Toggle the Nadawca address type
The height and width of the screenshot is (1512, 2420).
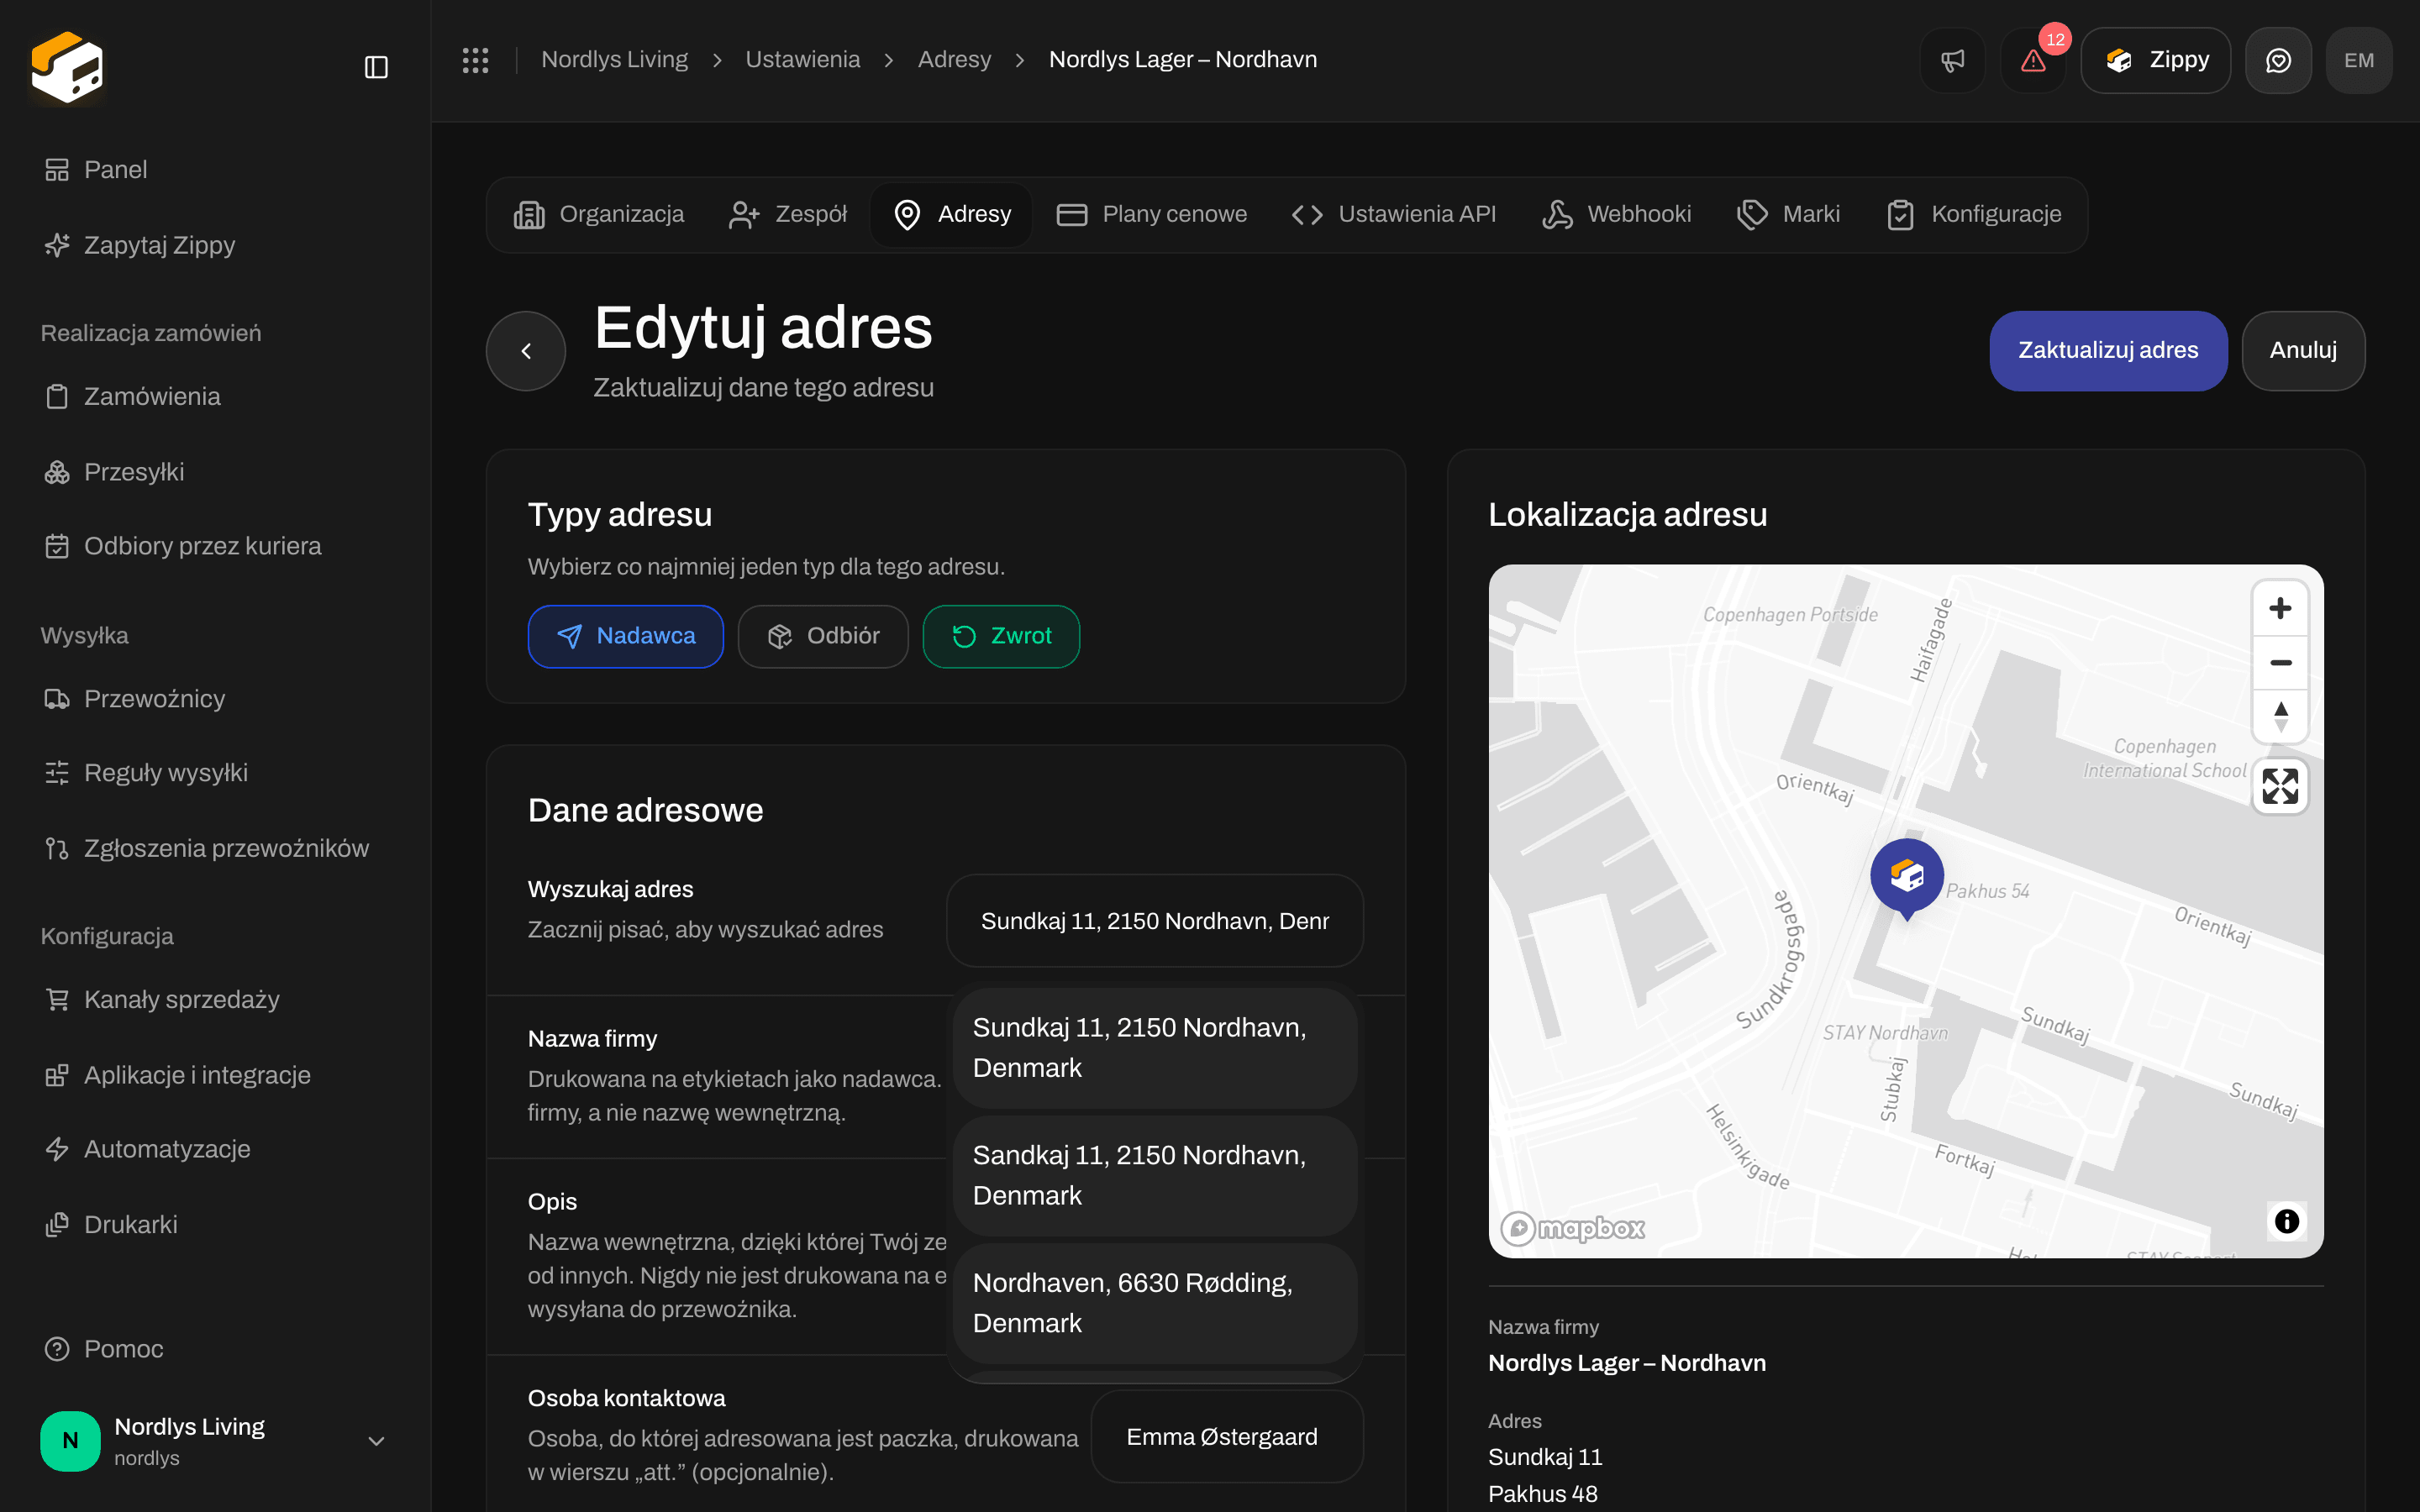point(625,636)
